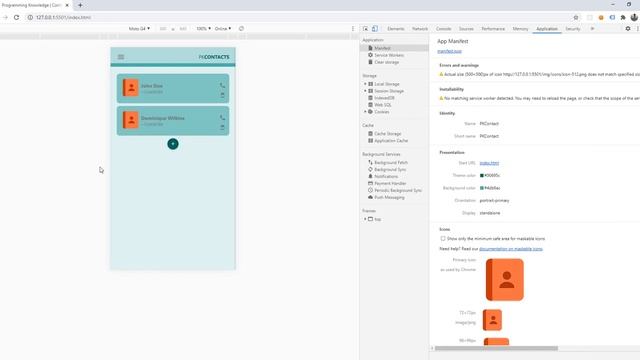The height and width of the screenshot is (360, 640).
Task: Switch to the Sources tab
Action: pos(466,29)
